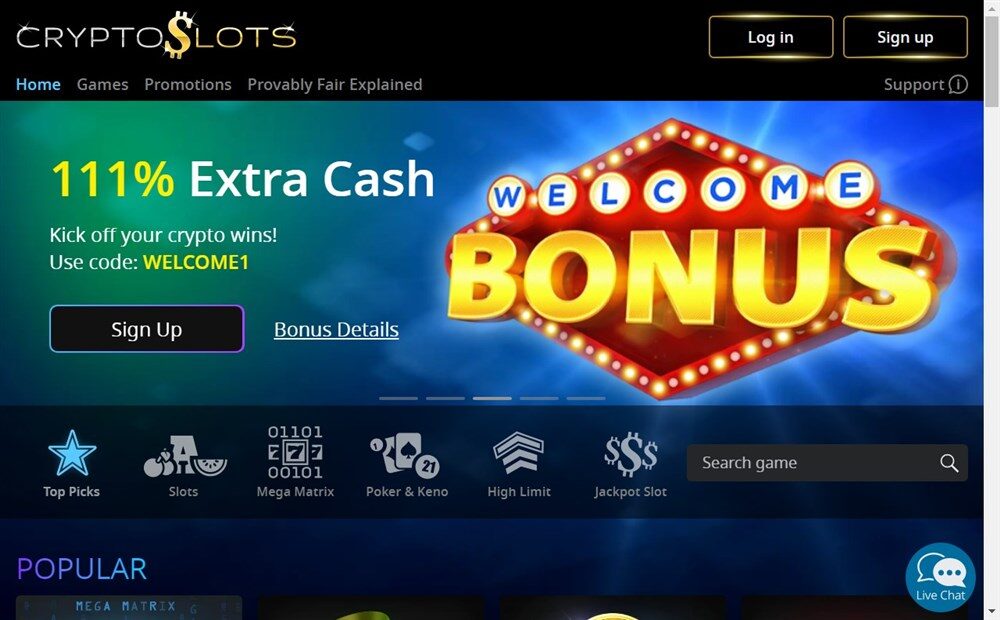Image resolution: width=1000 pixels, height=620 pixels.
Task: Open the Provably Fair Explained page
Action: click(335, 84)
